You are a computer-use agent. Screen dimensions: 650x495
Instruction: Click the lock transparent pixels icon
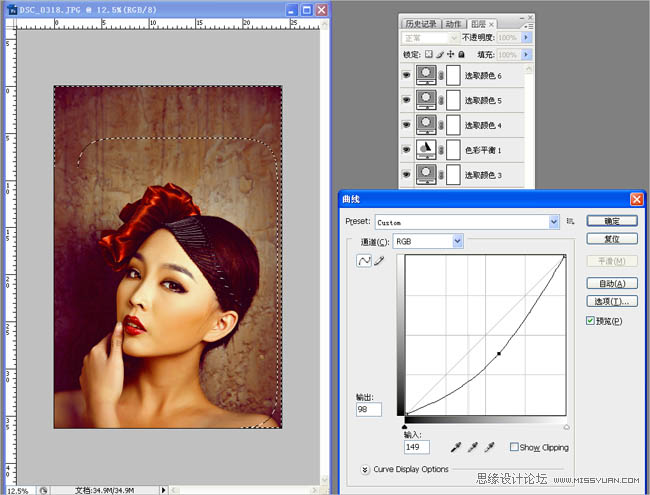click(x=429, y=54)
